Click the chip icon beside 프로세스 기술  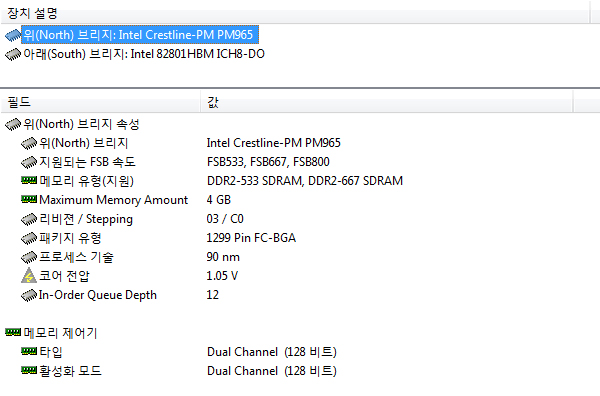(29, 257)
